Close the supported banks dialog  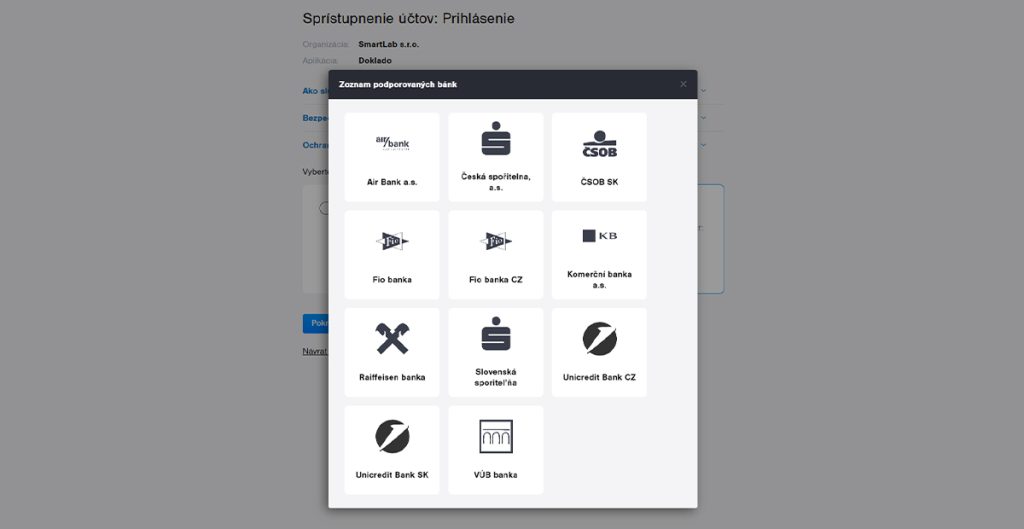(x=683, y=84)
